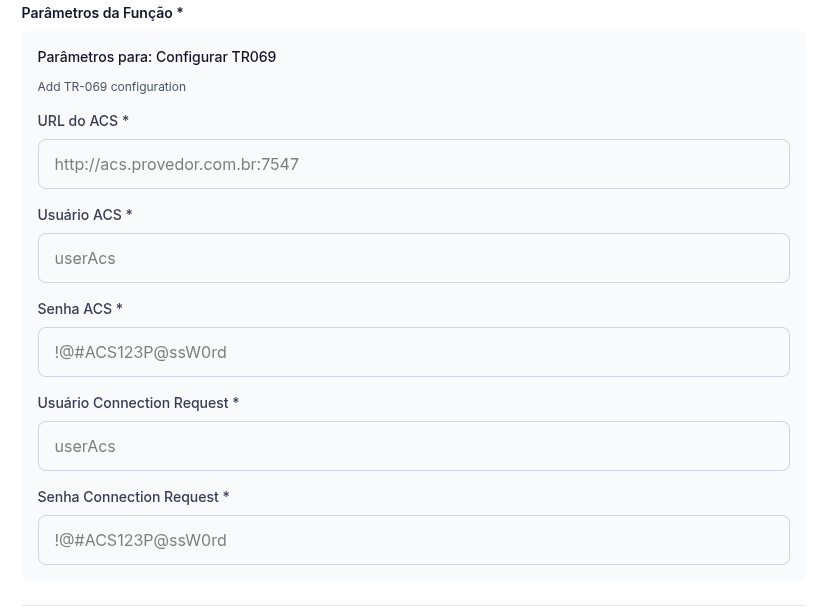Click the 'Senha ACS' label
This screenshot has height=609, width=826.
pyautogui.click(x=75, y=308)
